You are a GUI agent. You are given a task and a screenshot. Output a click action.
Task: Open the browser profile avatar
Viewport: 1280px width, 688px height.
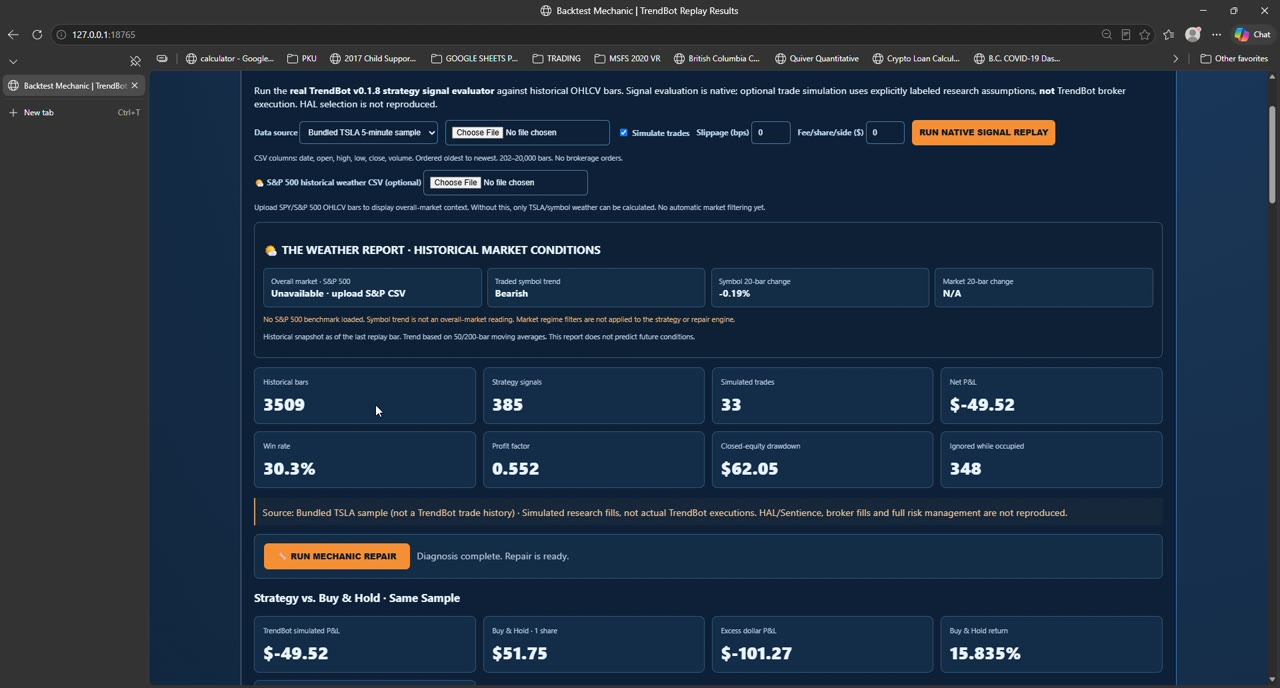[1193, 34]
